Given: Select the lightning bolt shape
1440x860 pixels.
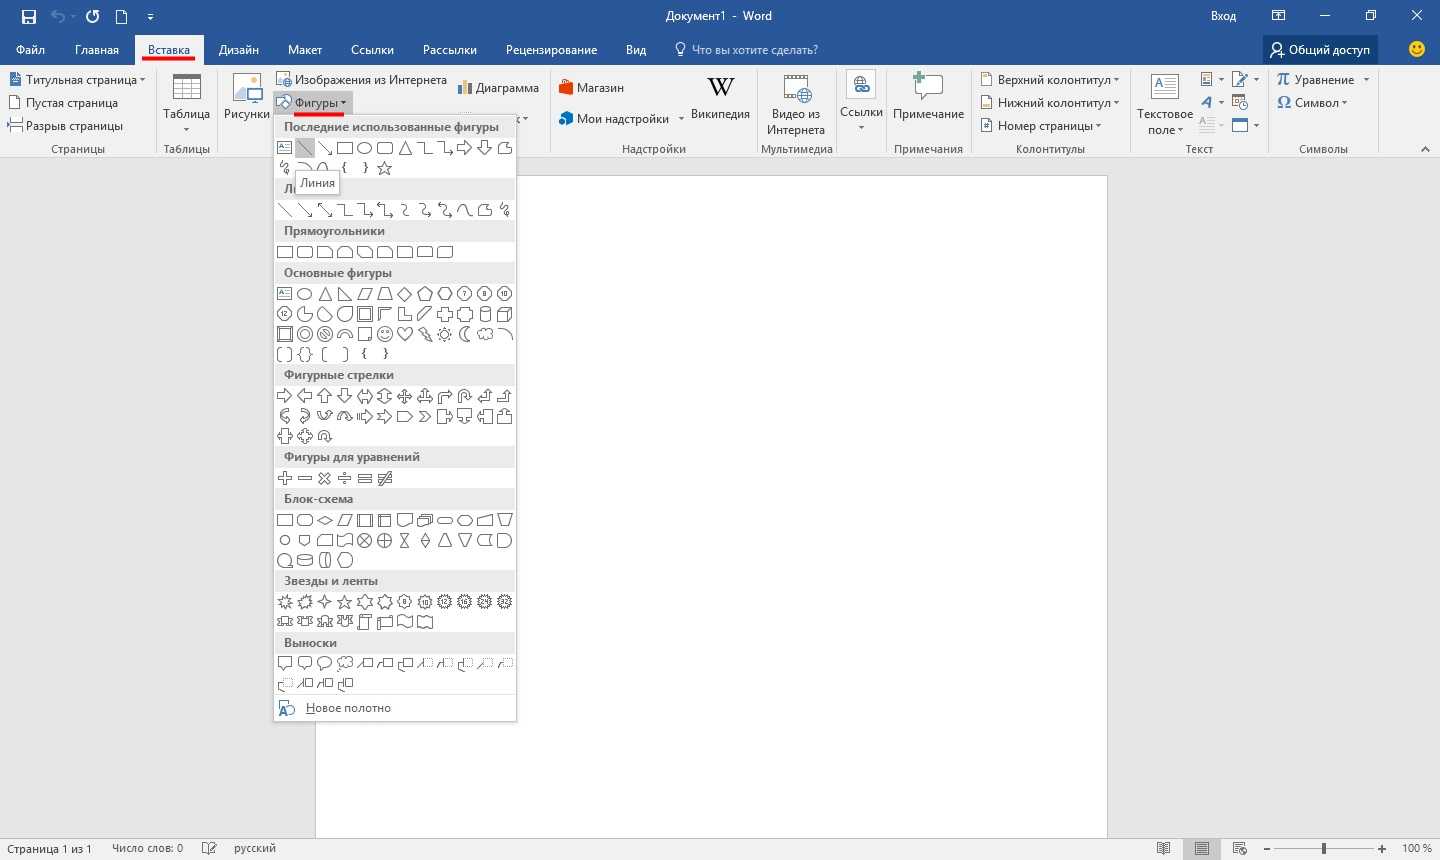Looking at the screenshot, I should (x=425, y=334).
